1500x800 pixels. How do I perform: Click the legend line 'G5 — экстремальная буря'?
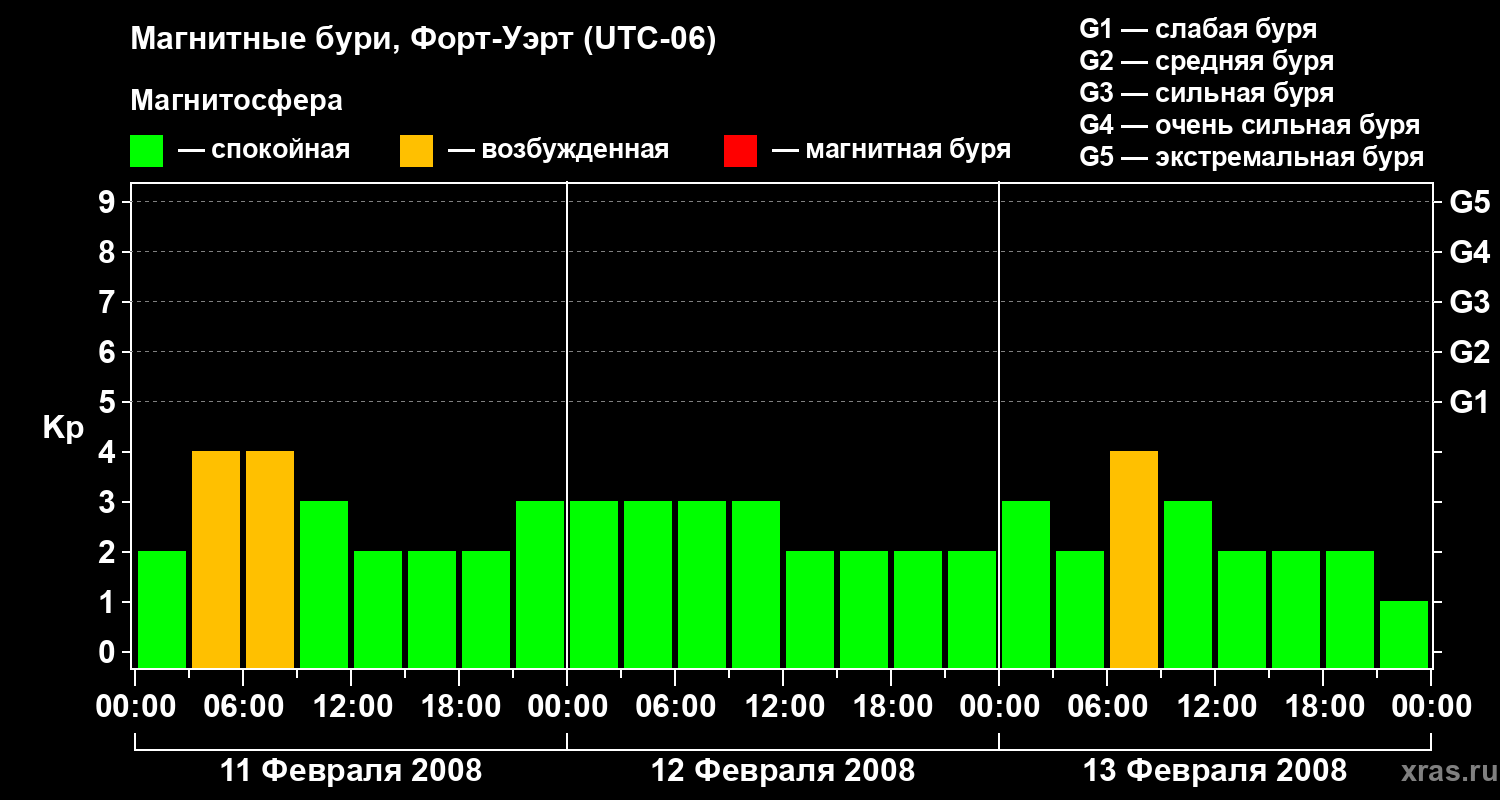tap(1252, 157)
